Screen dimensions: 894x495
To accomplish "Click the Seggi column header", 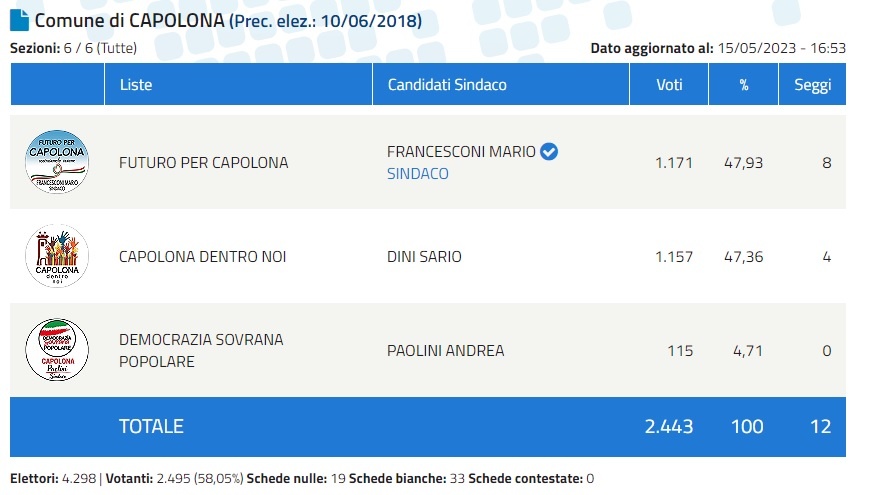I will click(812, 85).
